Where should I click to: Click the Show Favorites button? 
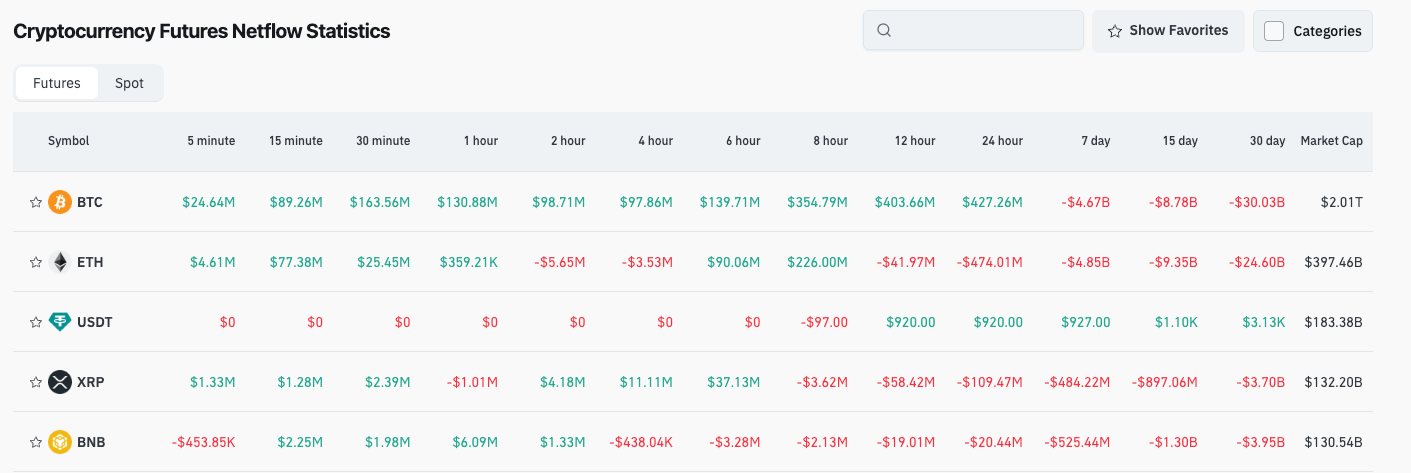(x=1168, y=31)
